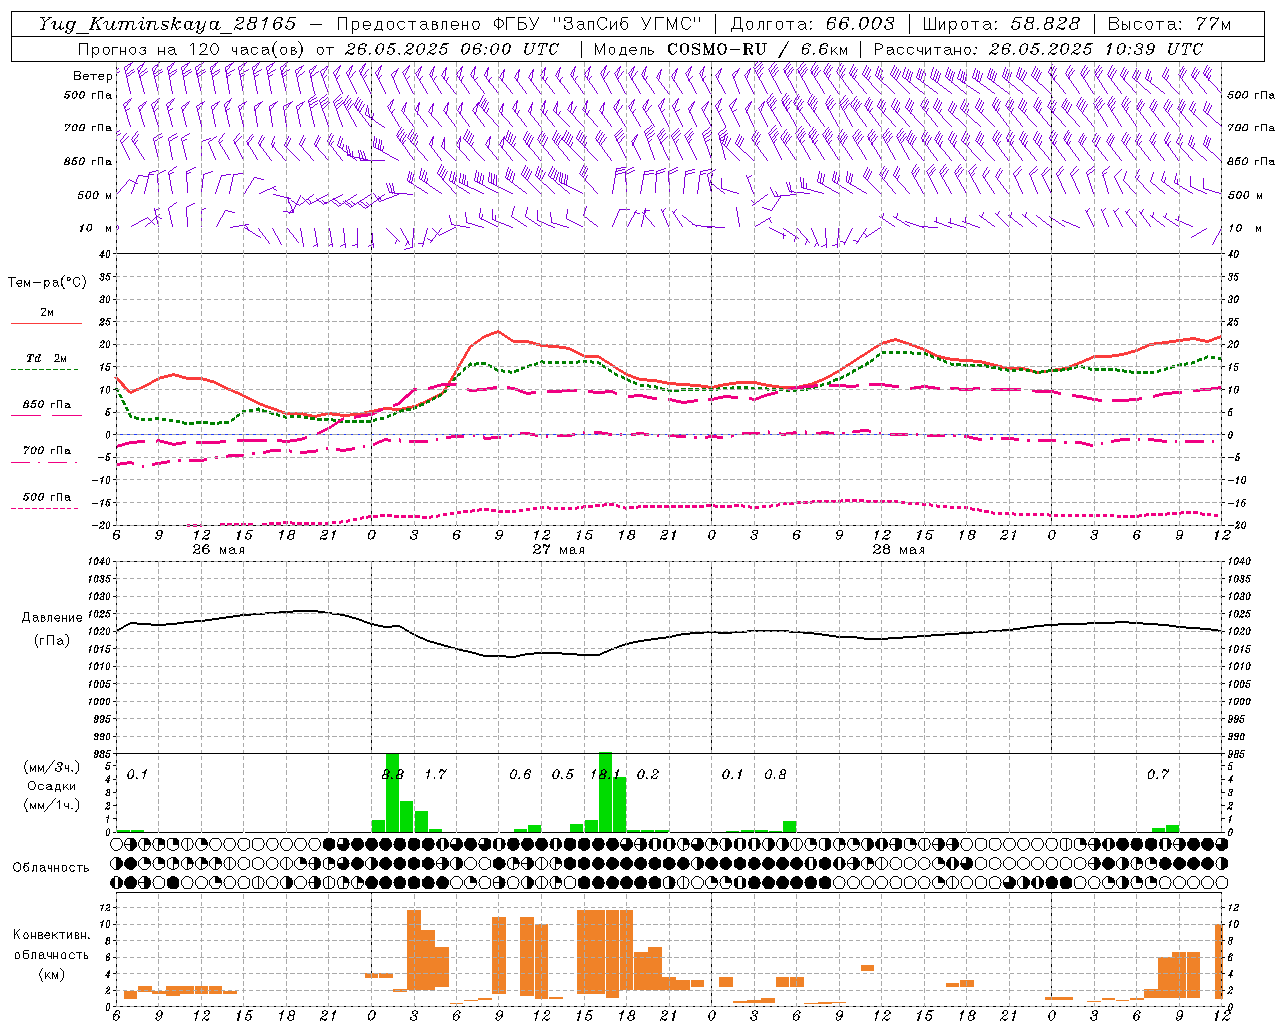
Task: Click the '28 мая' date label
Action: click(x=898, y=550)
